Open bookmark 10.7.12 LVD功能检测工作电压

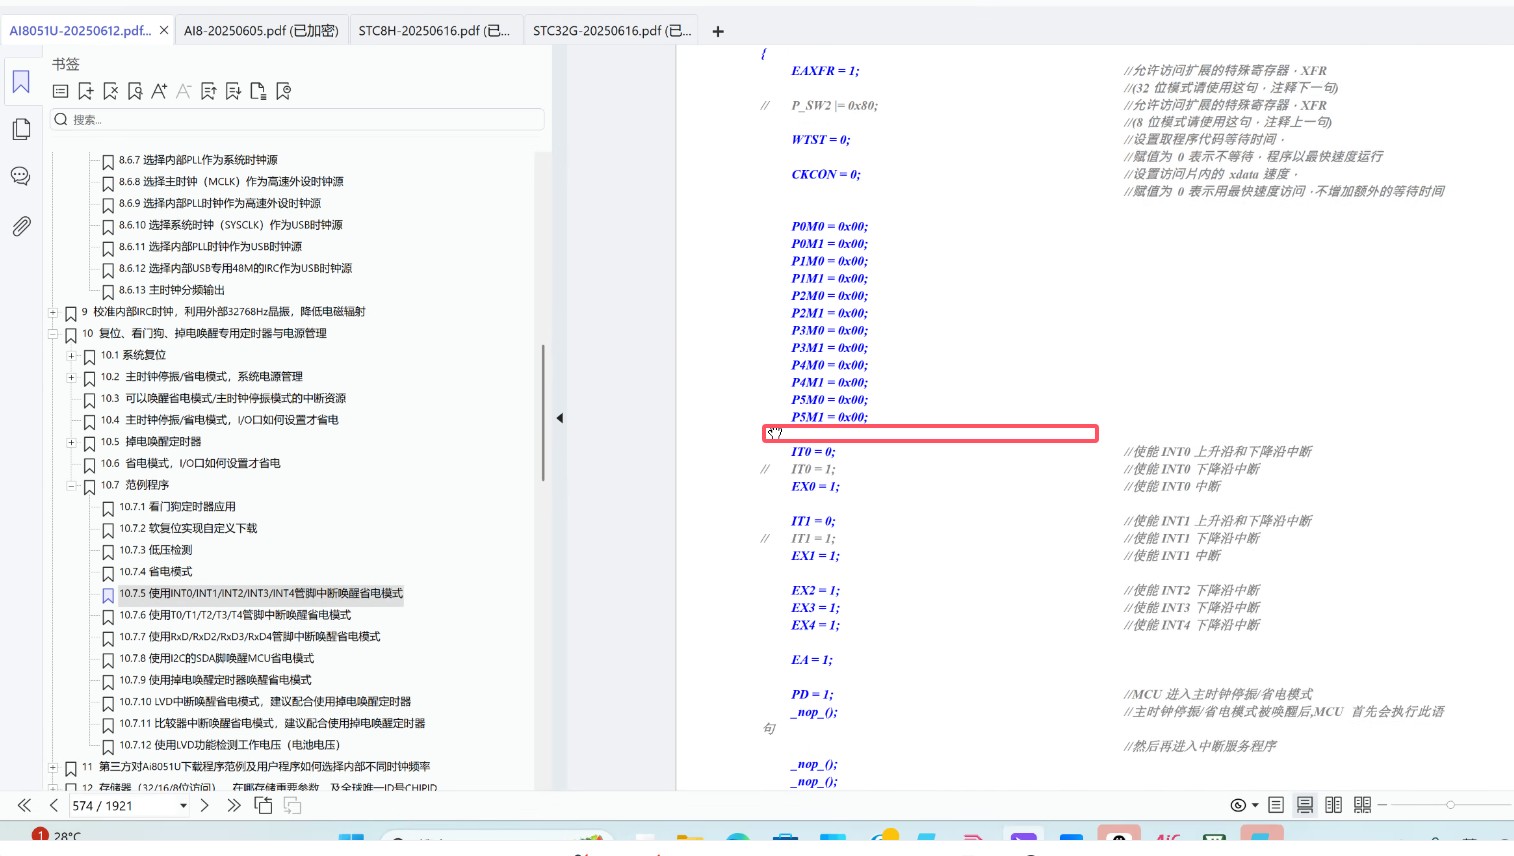pos(229,745)
